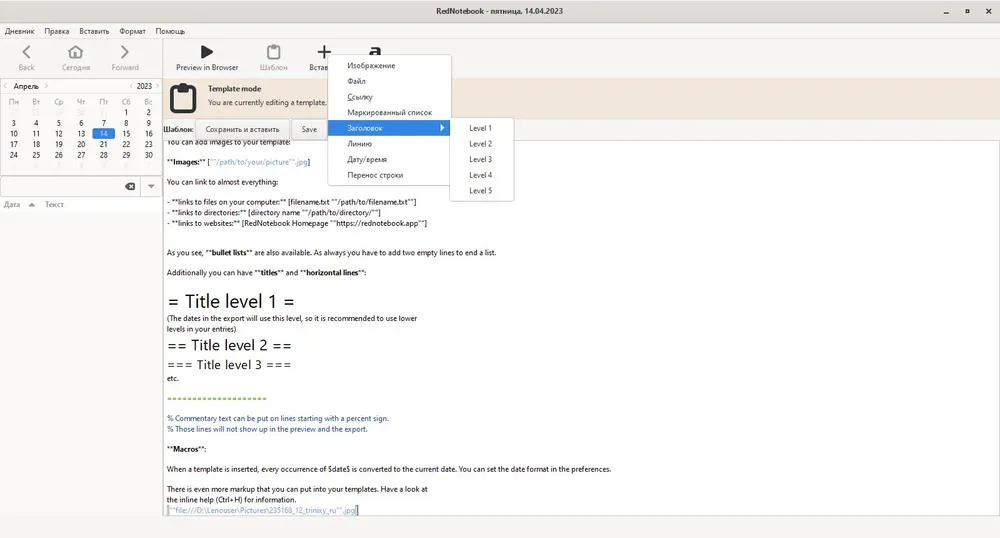
Task: Go to the previous year arrow beside 2023
Action: 131,86
